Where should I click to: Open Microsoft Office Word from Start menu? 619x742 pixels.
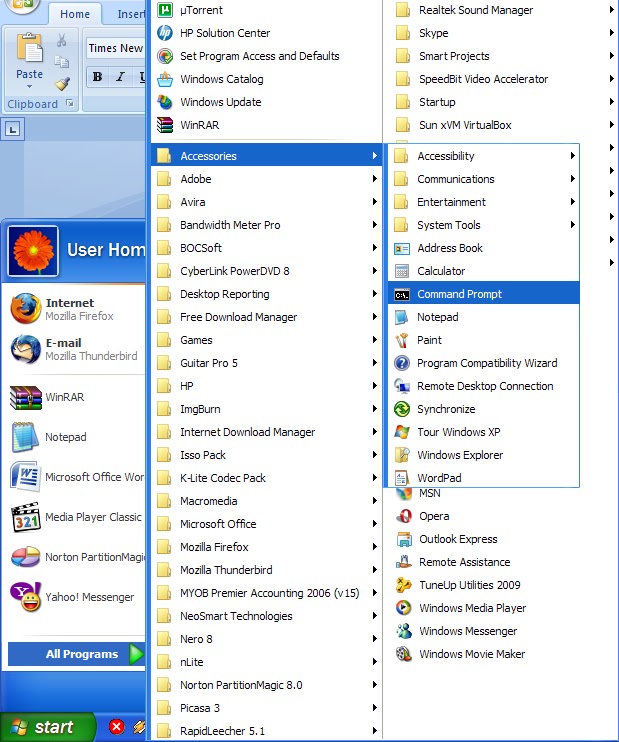tap(76, 477)
